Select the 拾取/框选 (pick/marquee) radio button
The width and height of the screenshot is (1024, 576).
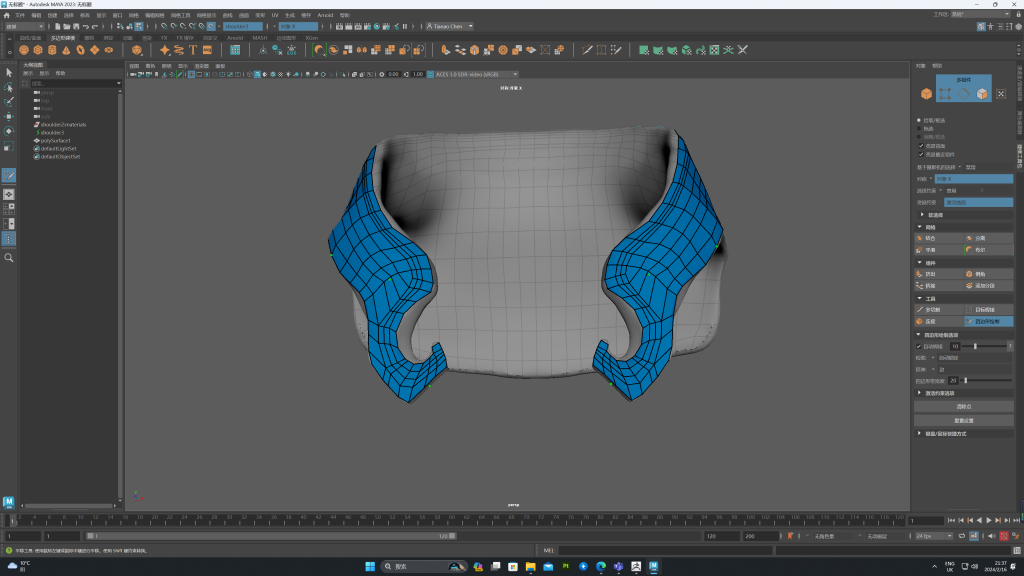tap(919, 120)
